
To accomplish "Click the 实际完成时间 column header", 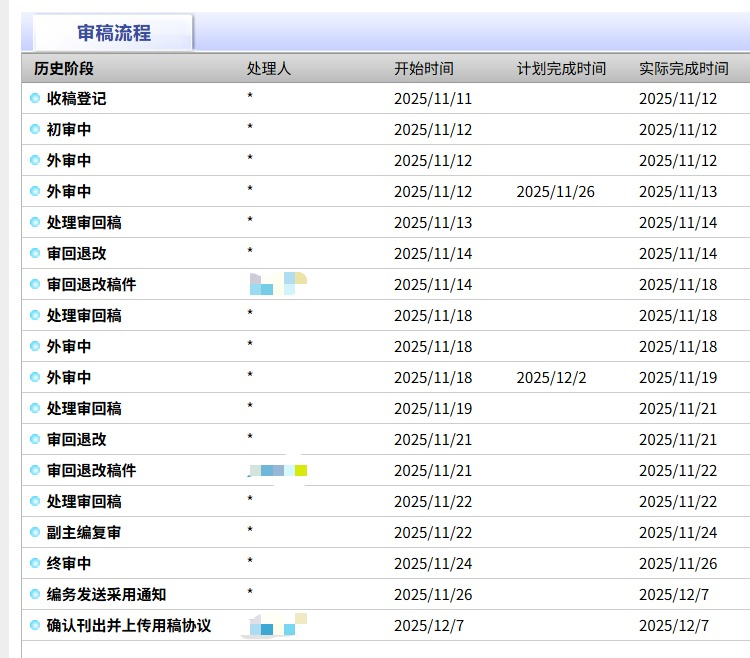I will pyautogui.click(x=683, y=69).
